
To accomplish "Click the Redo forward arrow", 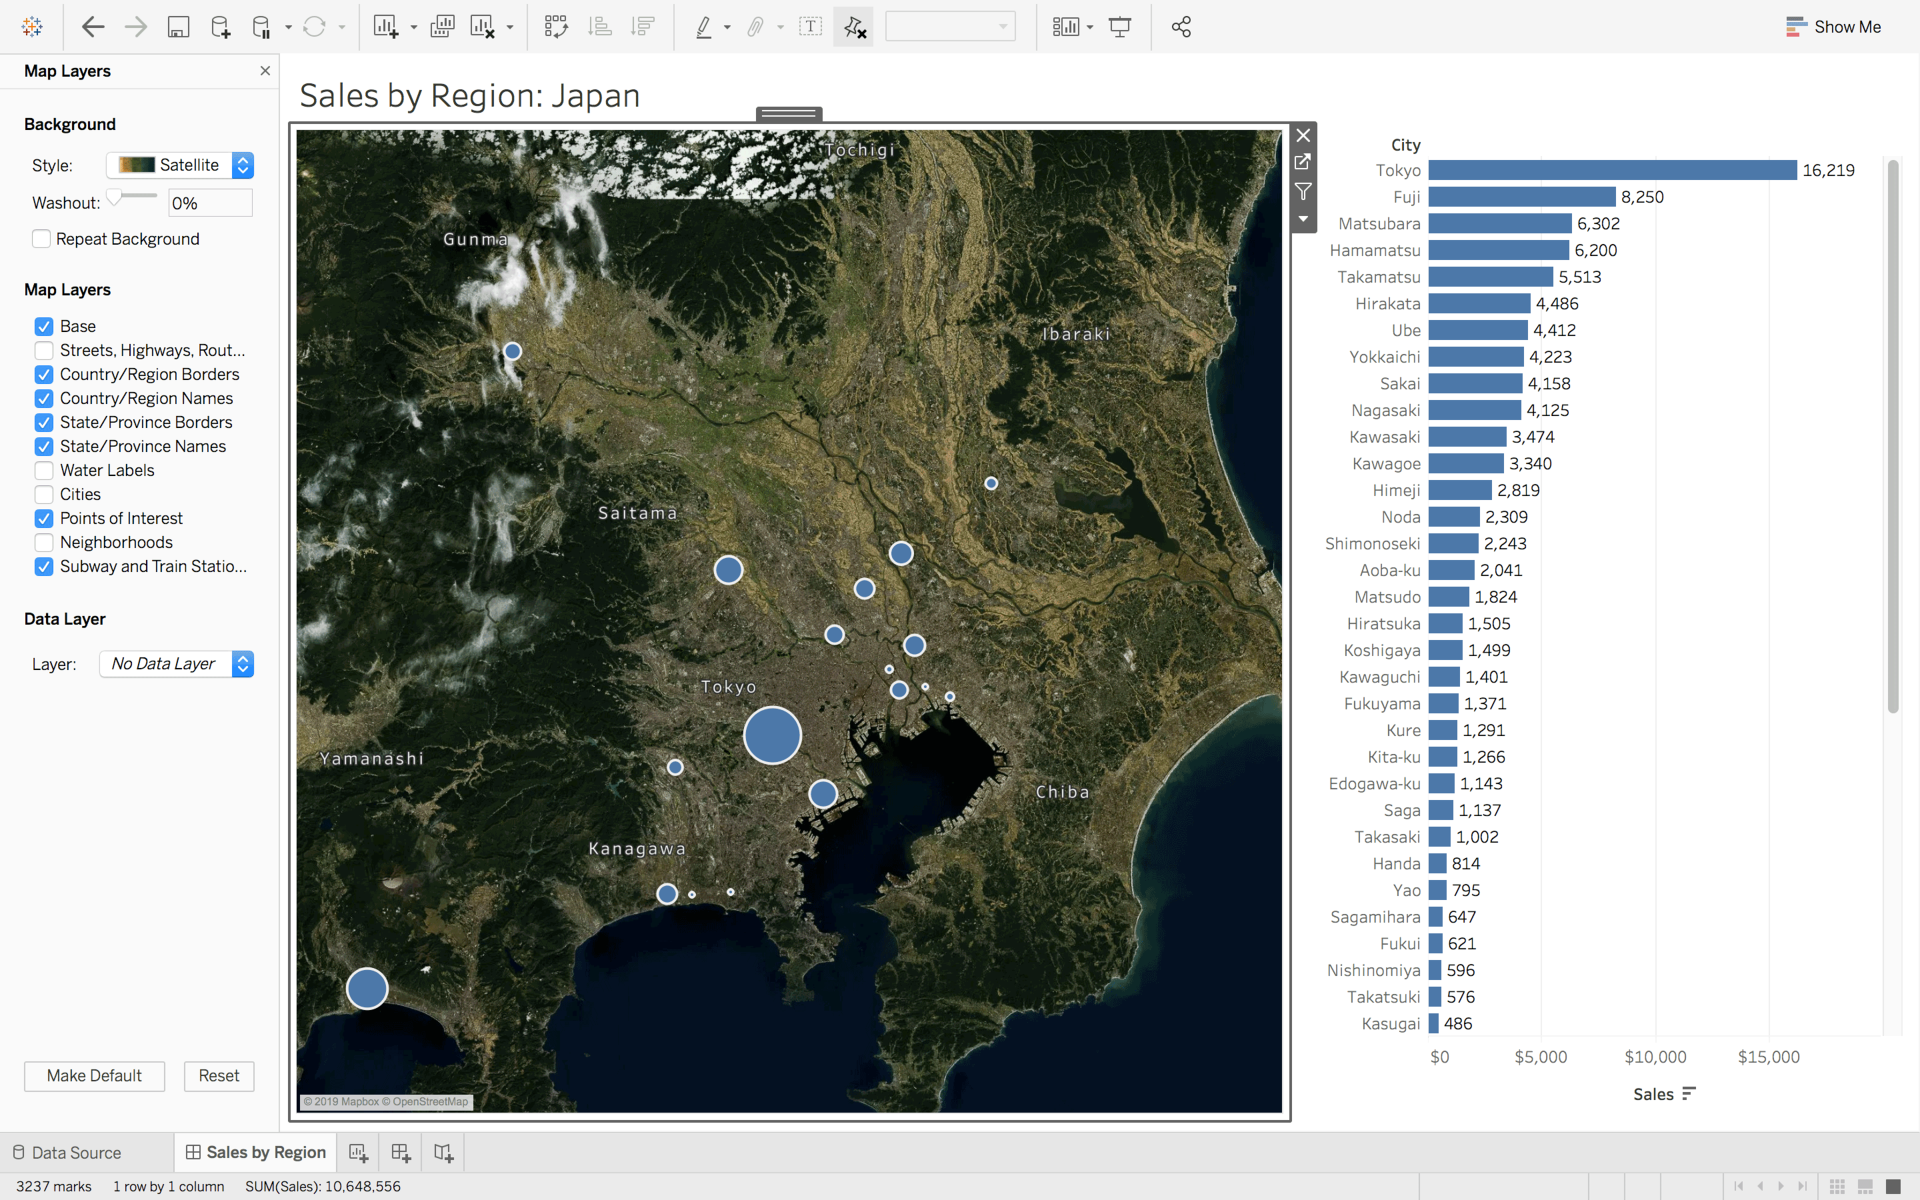I will [136, 27].
